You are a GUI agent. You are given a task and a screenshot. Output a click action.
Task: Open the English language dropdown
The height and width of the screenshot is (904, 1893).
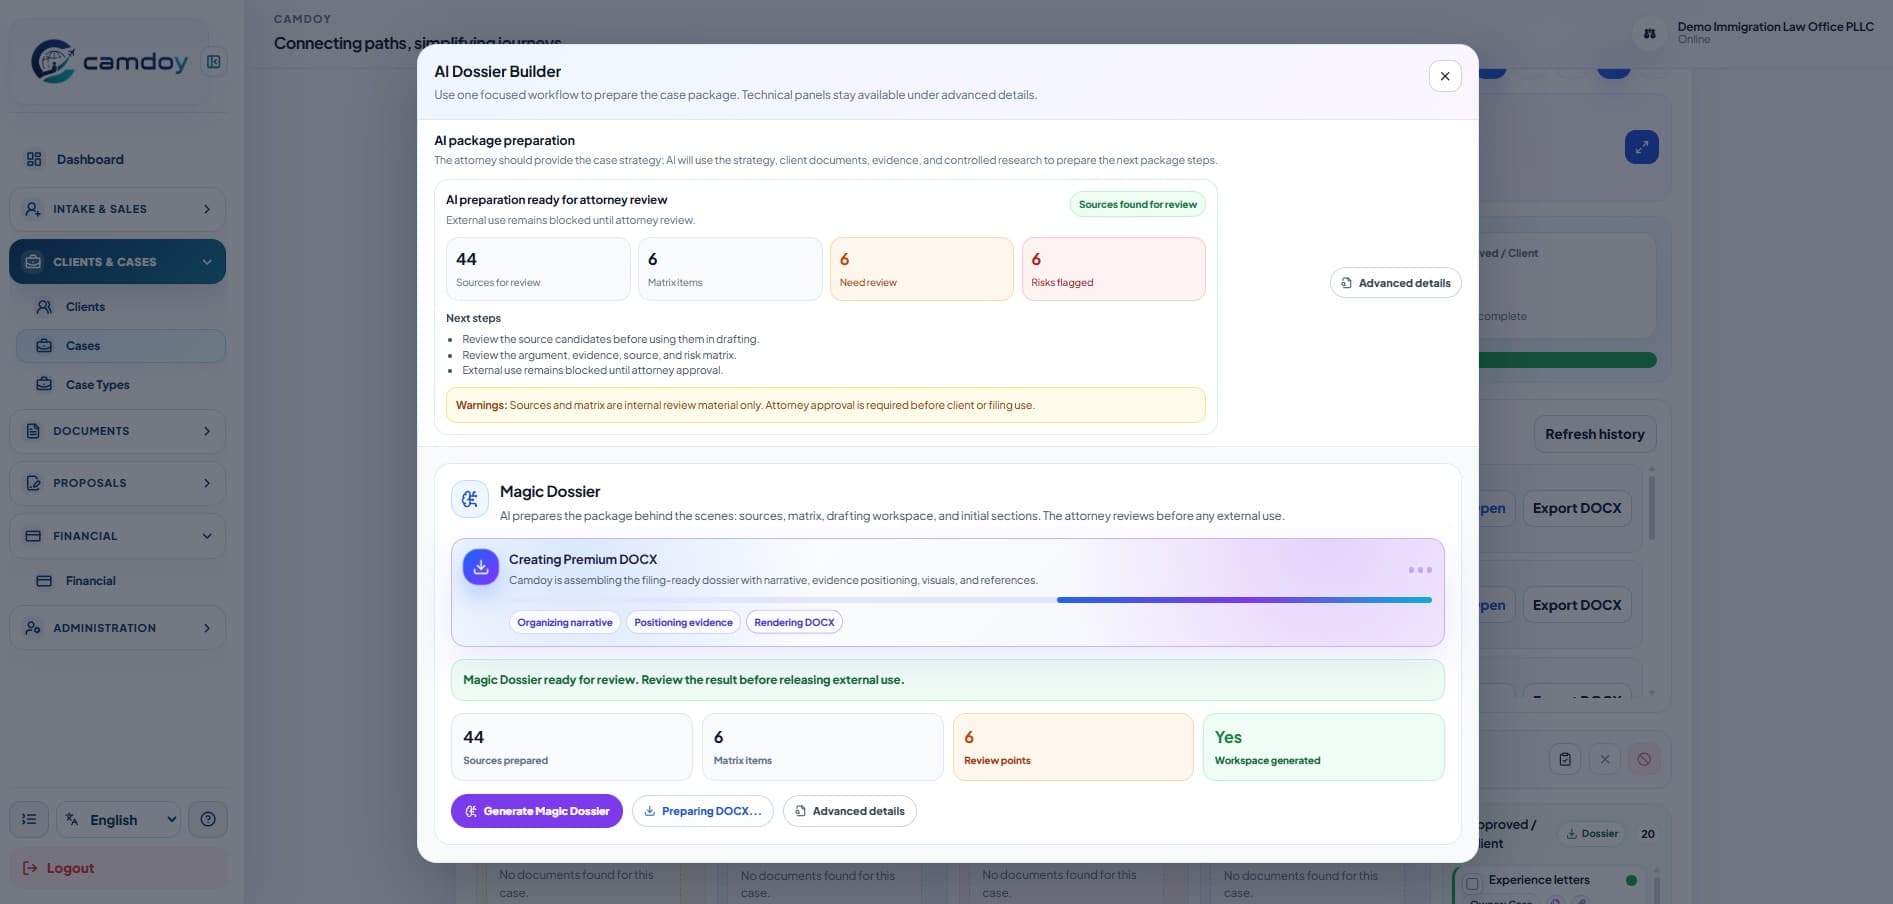118,820
